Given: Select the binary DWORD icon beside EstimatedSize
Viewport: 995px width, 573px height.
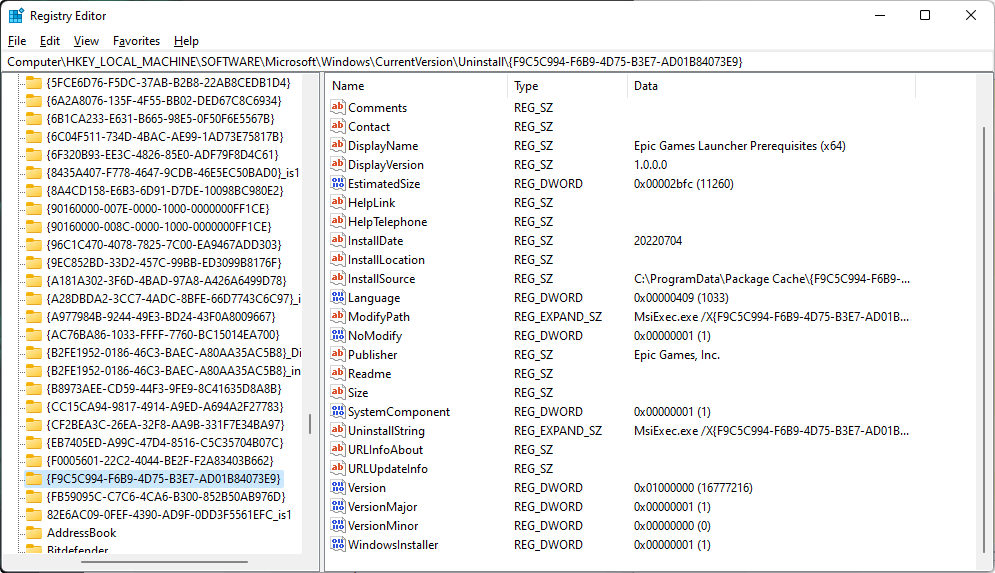Looking at the screenshot, I should click(338, 183).
